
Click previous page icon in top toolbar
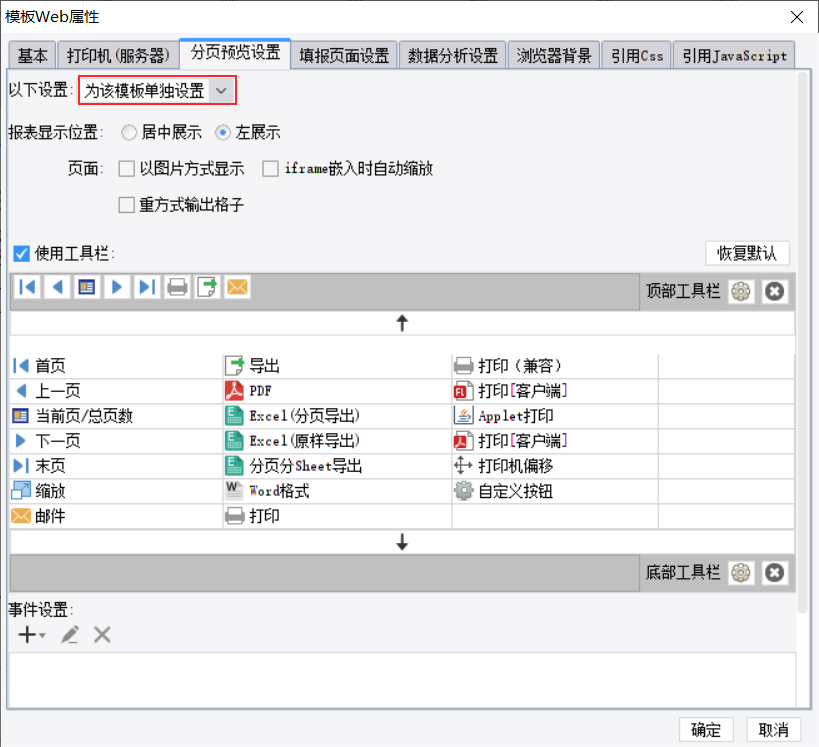click(x=57, y=287)
